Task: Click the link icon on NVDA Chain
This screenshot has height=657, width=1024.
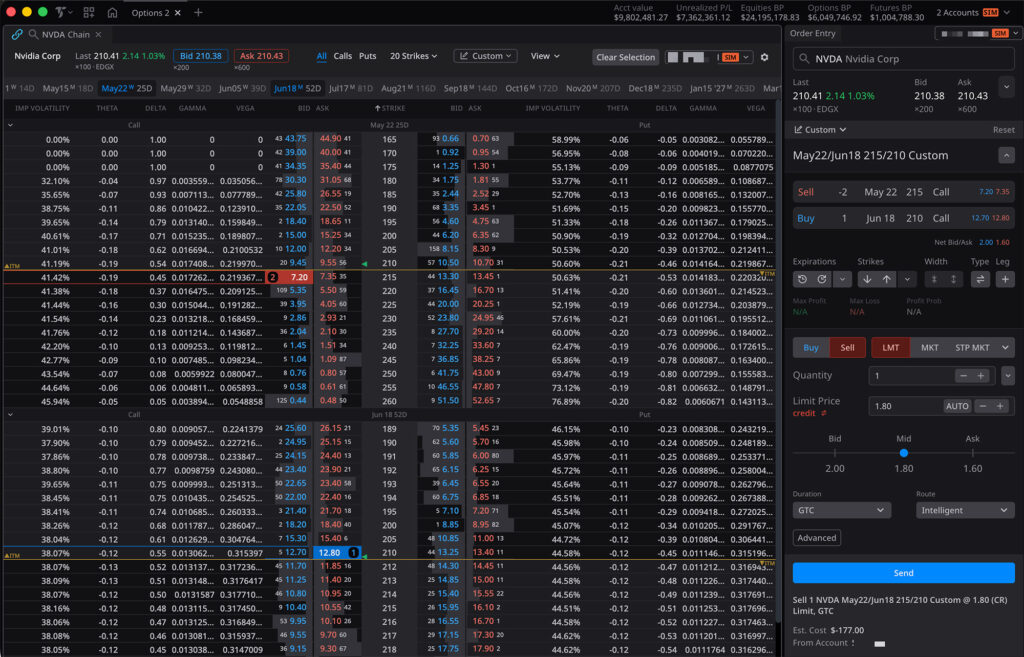Action: click(x=16, y=34)
